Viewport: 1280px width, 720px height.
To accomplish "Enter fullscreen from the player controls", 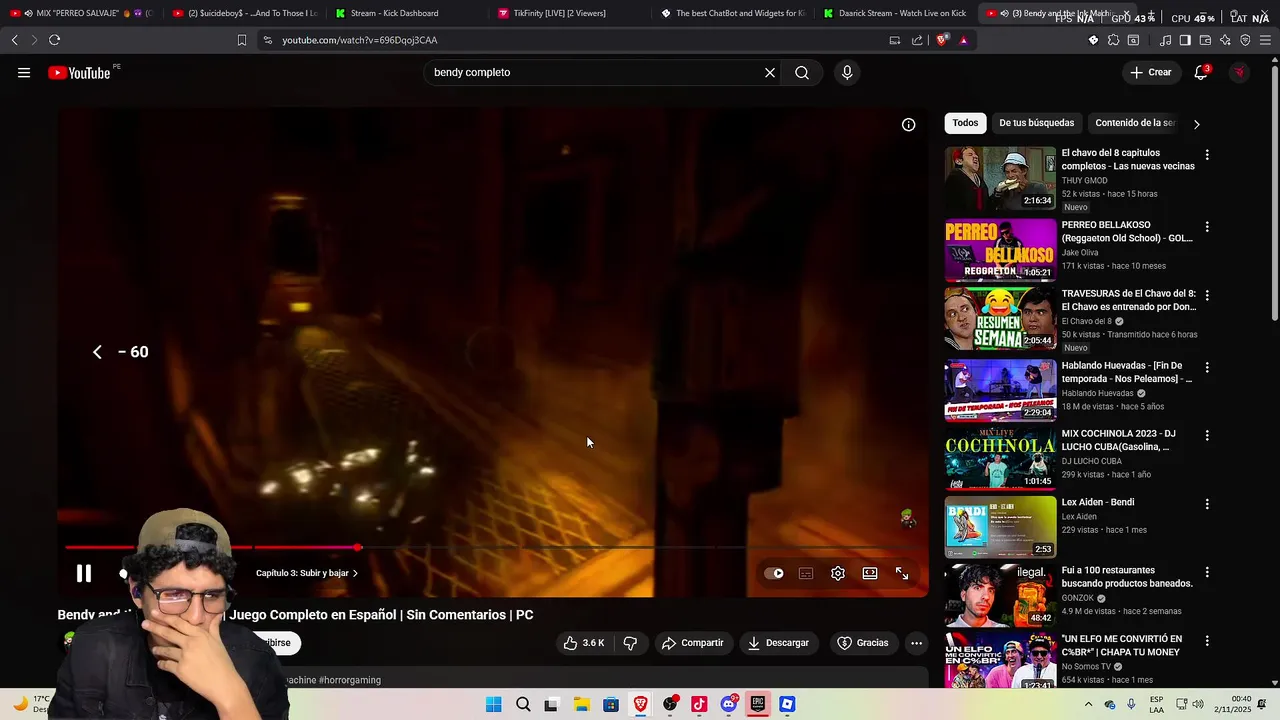I will click(902, 573).
